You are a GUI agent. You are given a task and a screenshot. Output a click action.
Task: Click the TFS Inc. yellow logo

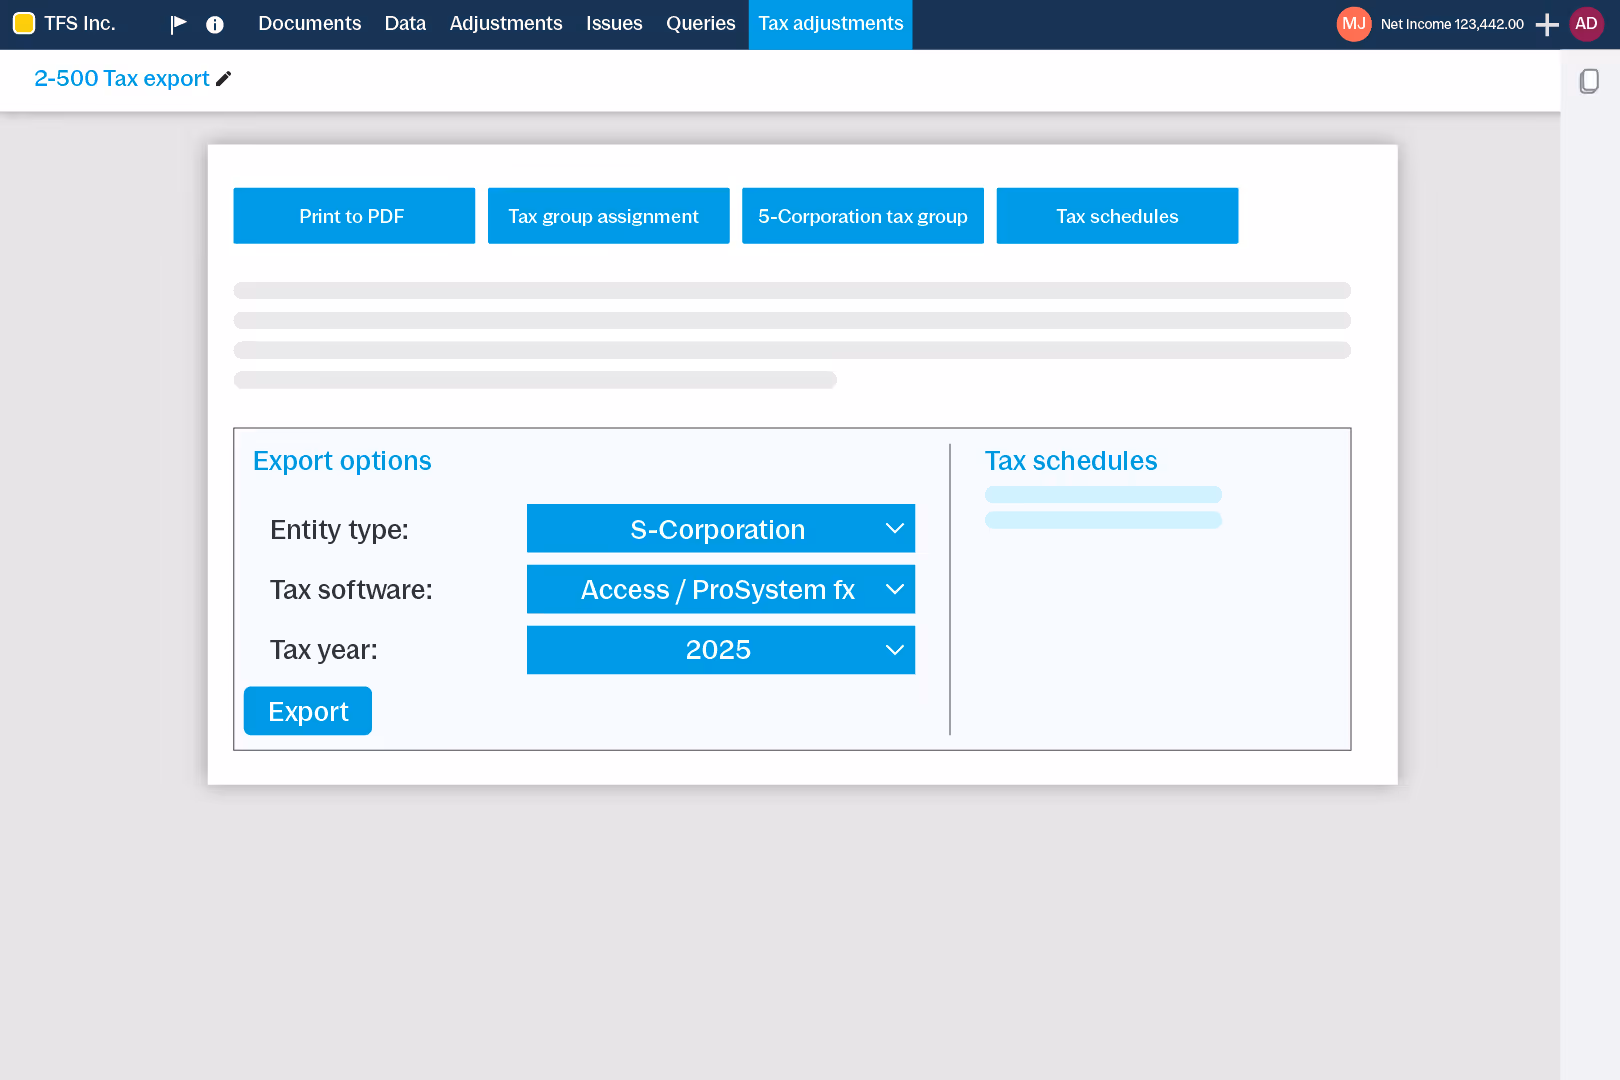(x=23, y=22)
